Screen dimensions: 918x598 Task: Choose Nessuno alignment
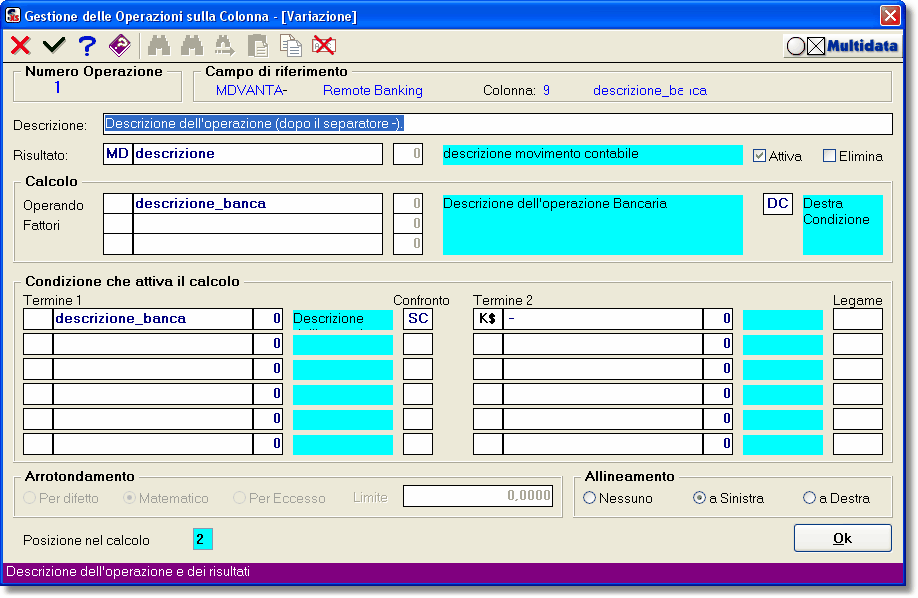(590, 498)
